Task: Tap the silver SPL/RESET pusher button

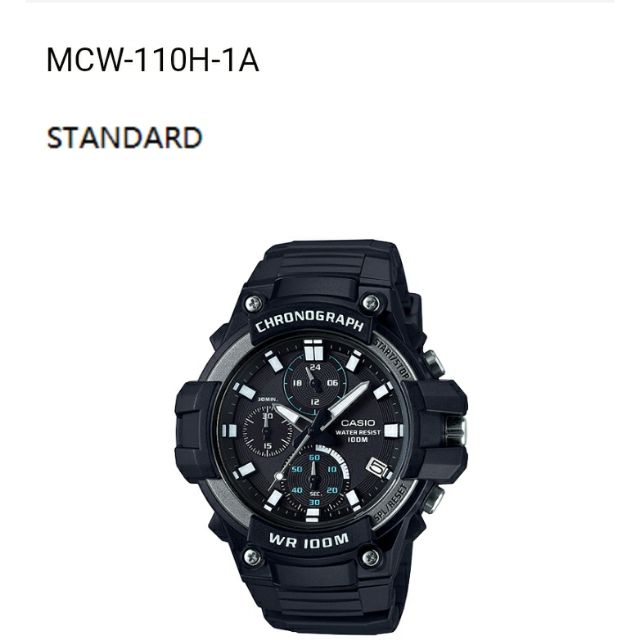Action: coord(433,499)
